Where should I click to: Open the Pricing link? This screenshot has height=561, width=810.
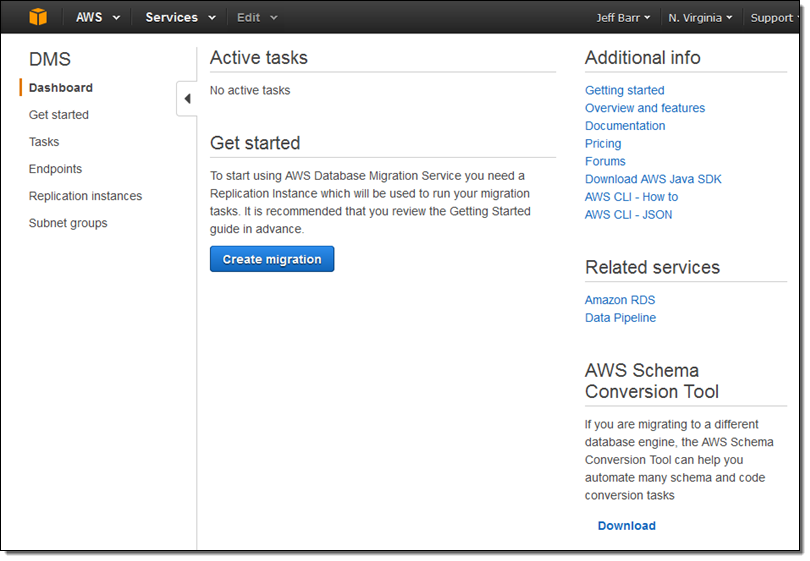point(603,144)
